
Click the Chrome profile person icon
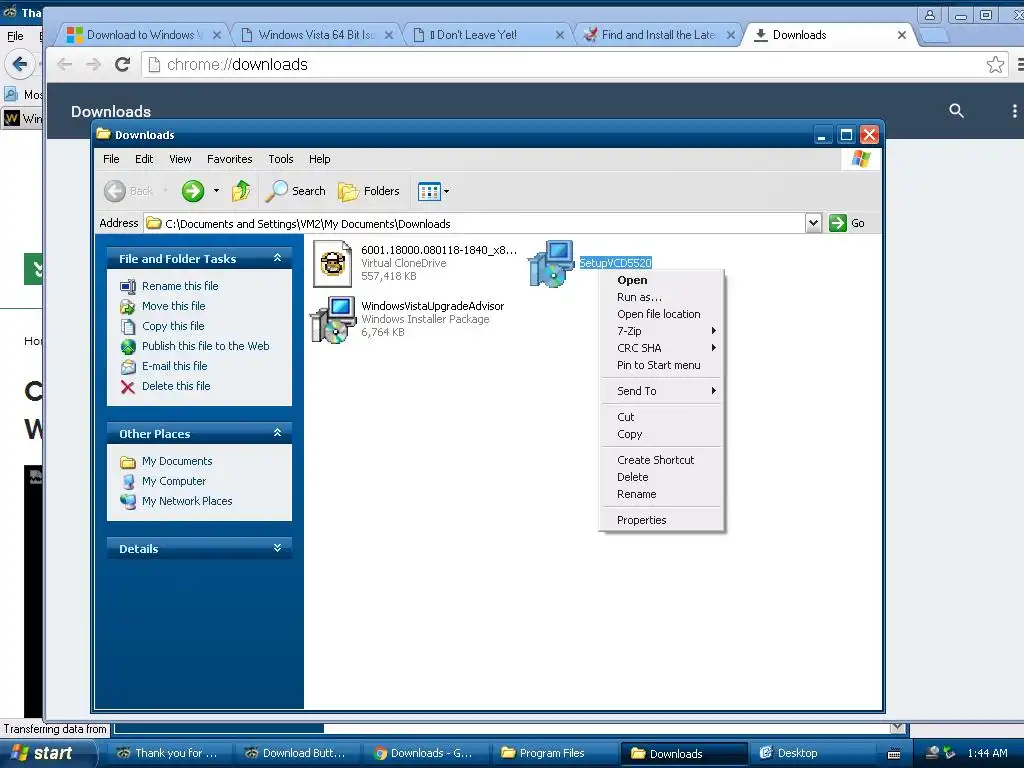click(x=929, y=16)
